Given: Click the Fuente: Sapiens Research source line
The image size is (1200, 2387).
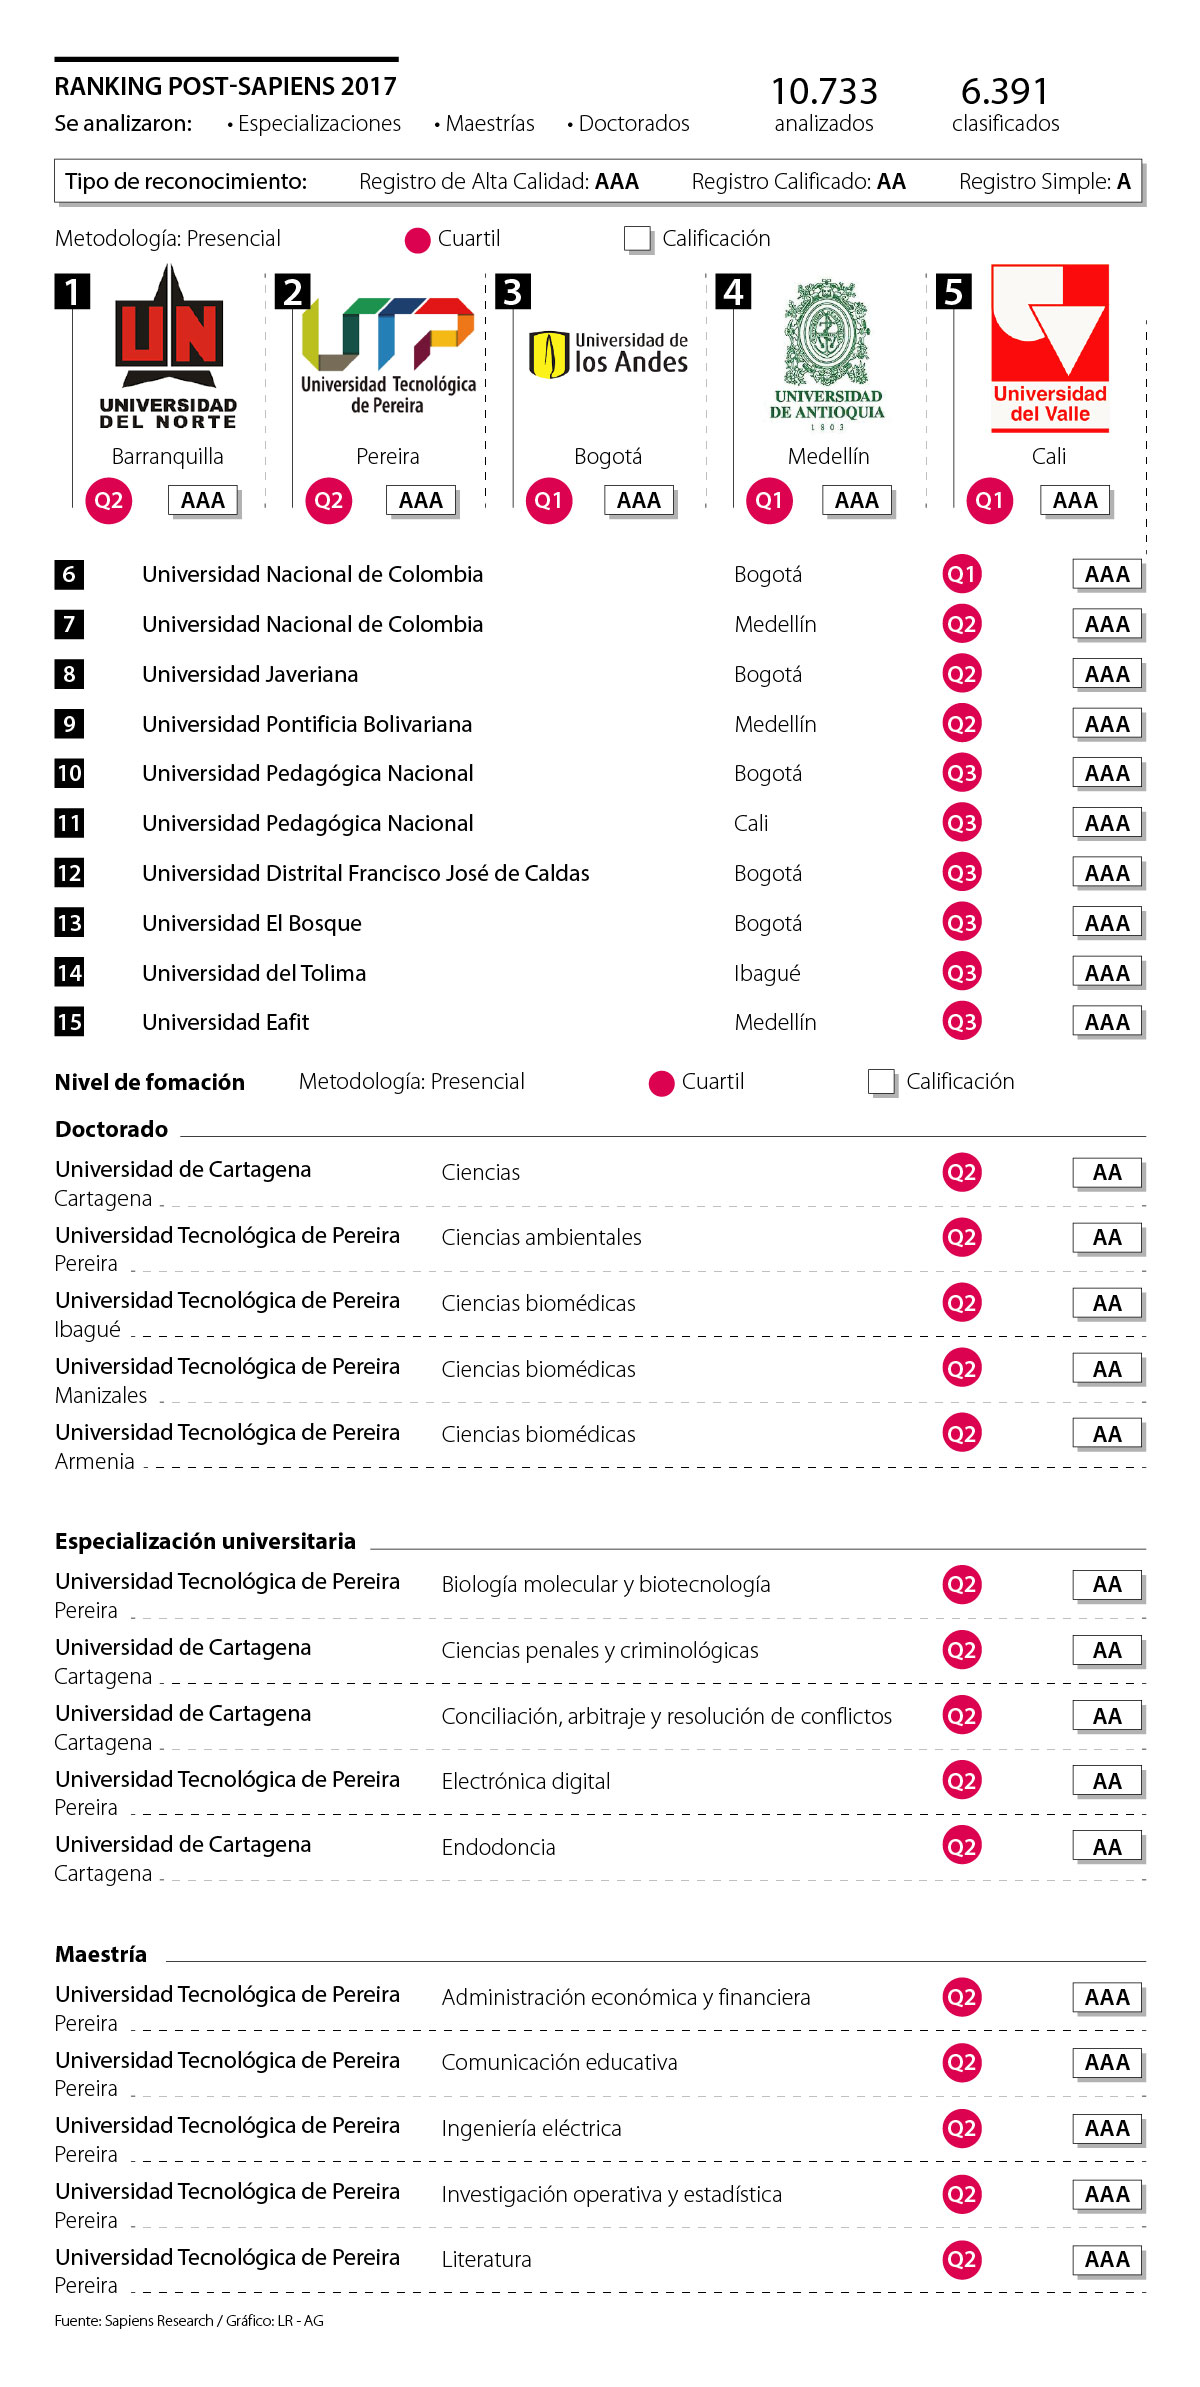Looking at the screenshot, I should [189, 2320].
